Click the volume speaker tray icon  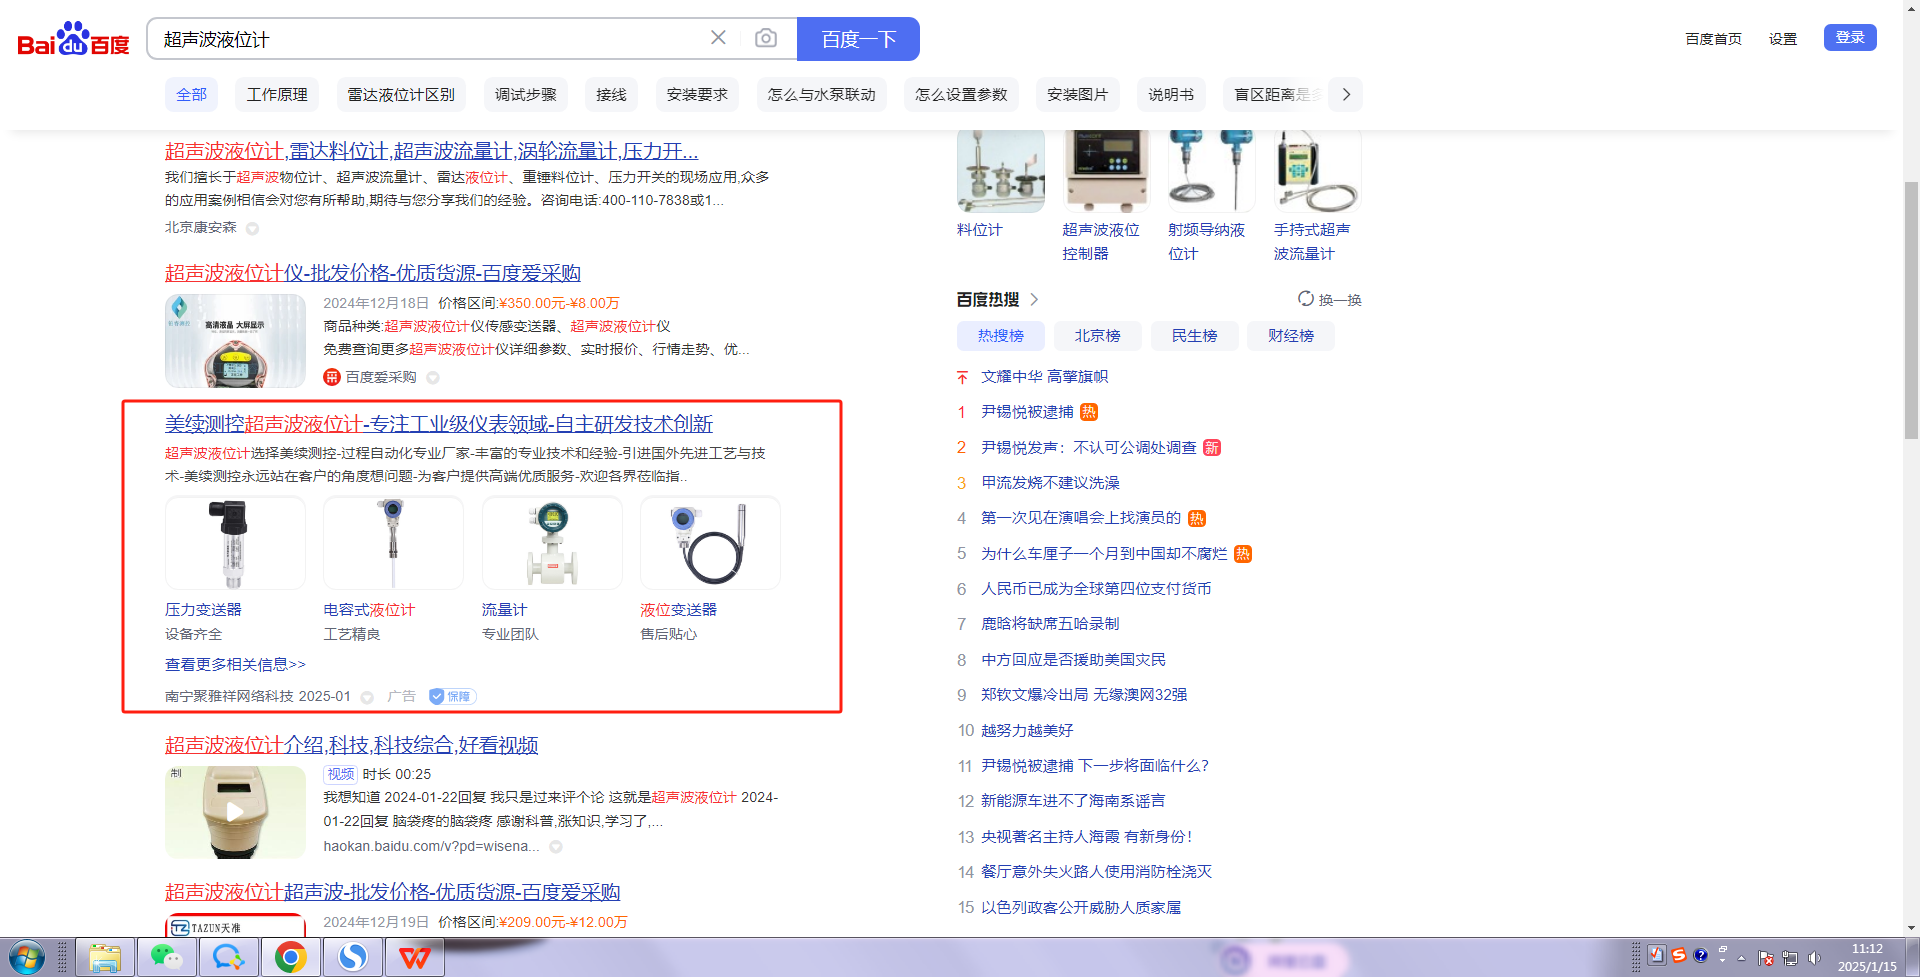click(x=1814, y=958)
